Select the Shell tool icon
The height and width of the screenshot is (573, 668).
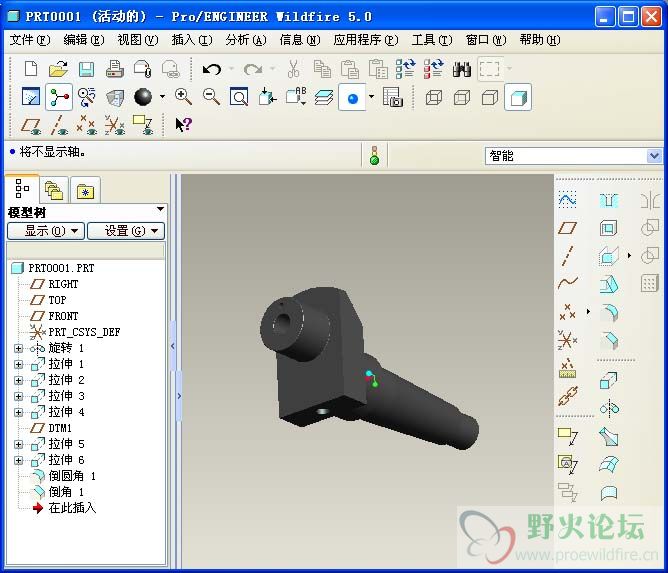tap(608, 228)
